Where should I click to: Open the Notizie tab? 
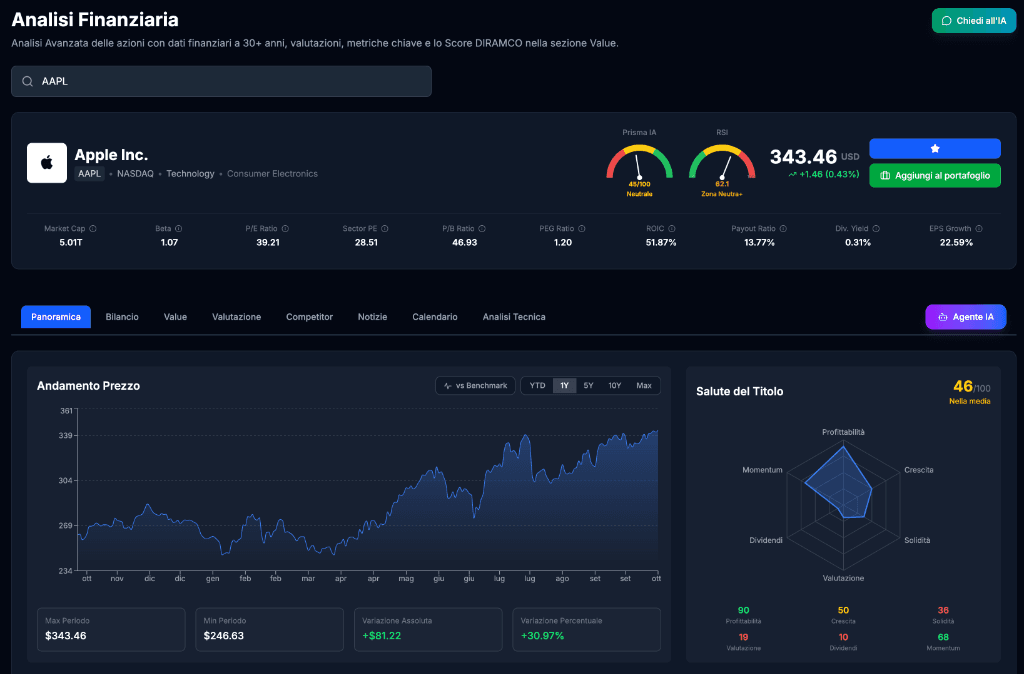pyautogui.click(x=372, y=317)
